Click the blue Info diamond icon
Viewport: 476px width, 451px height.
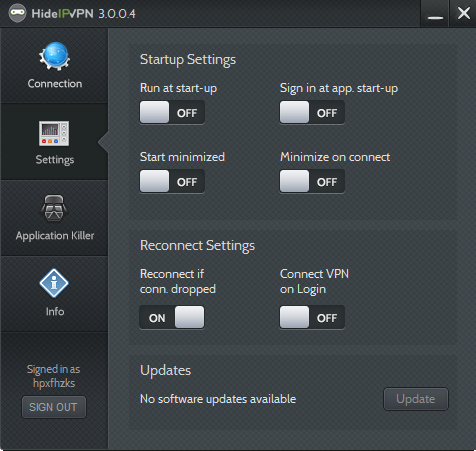54,283
